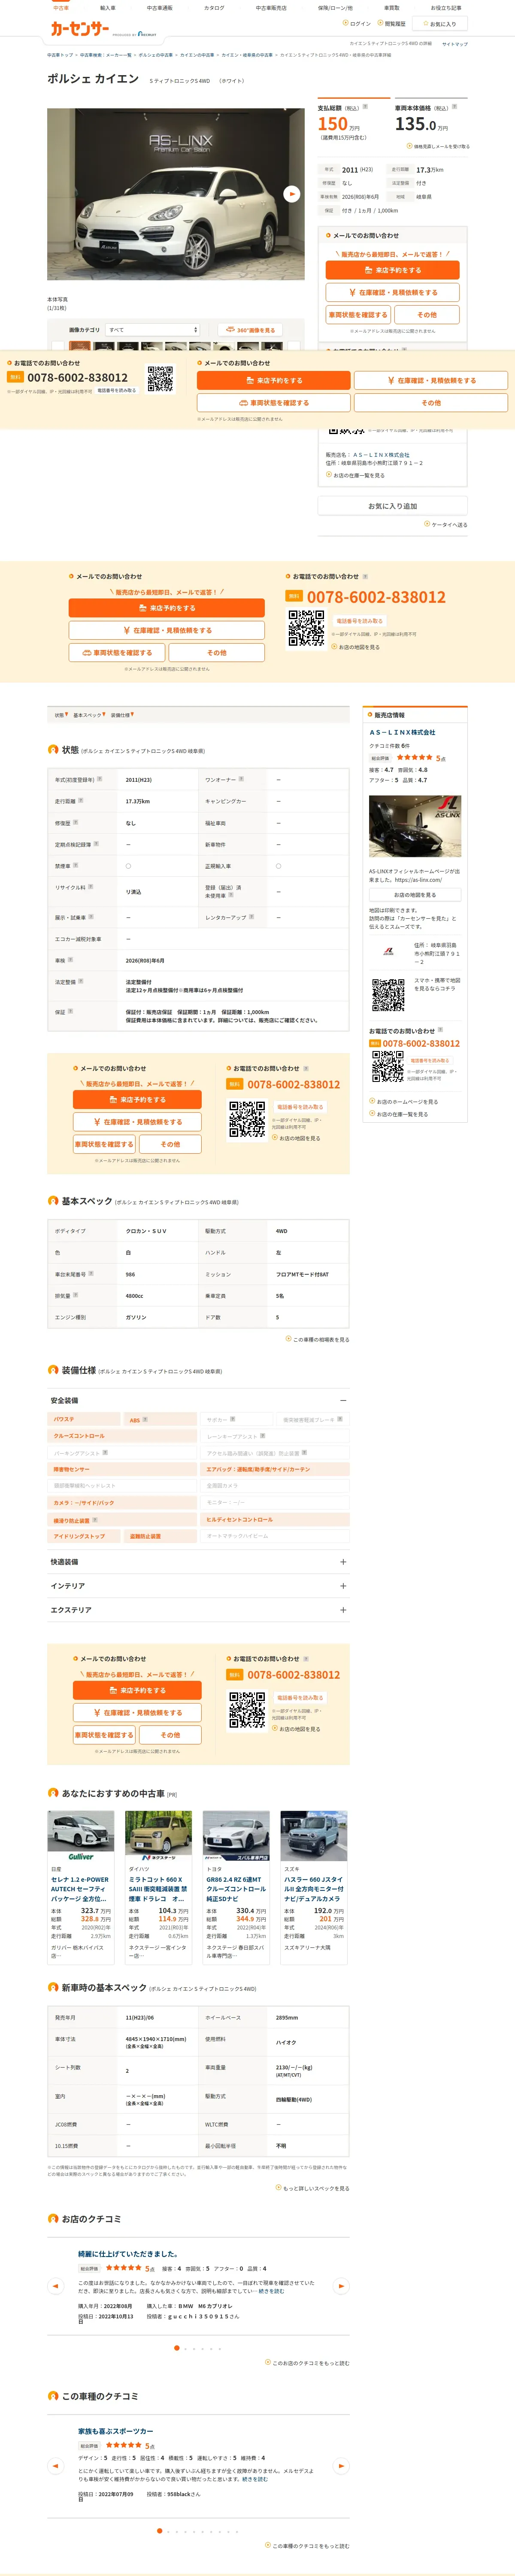Image resolution: width=515 pixels, height=2576 pixels.
Task: Open the お役立ち記事 navigation tab
Action: (x=446, y=8)
